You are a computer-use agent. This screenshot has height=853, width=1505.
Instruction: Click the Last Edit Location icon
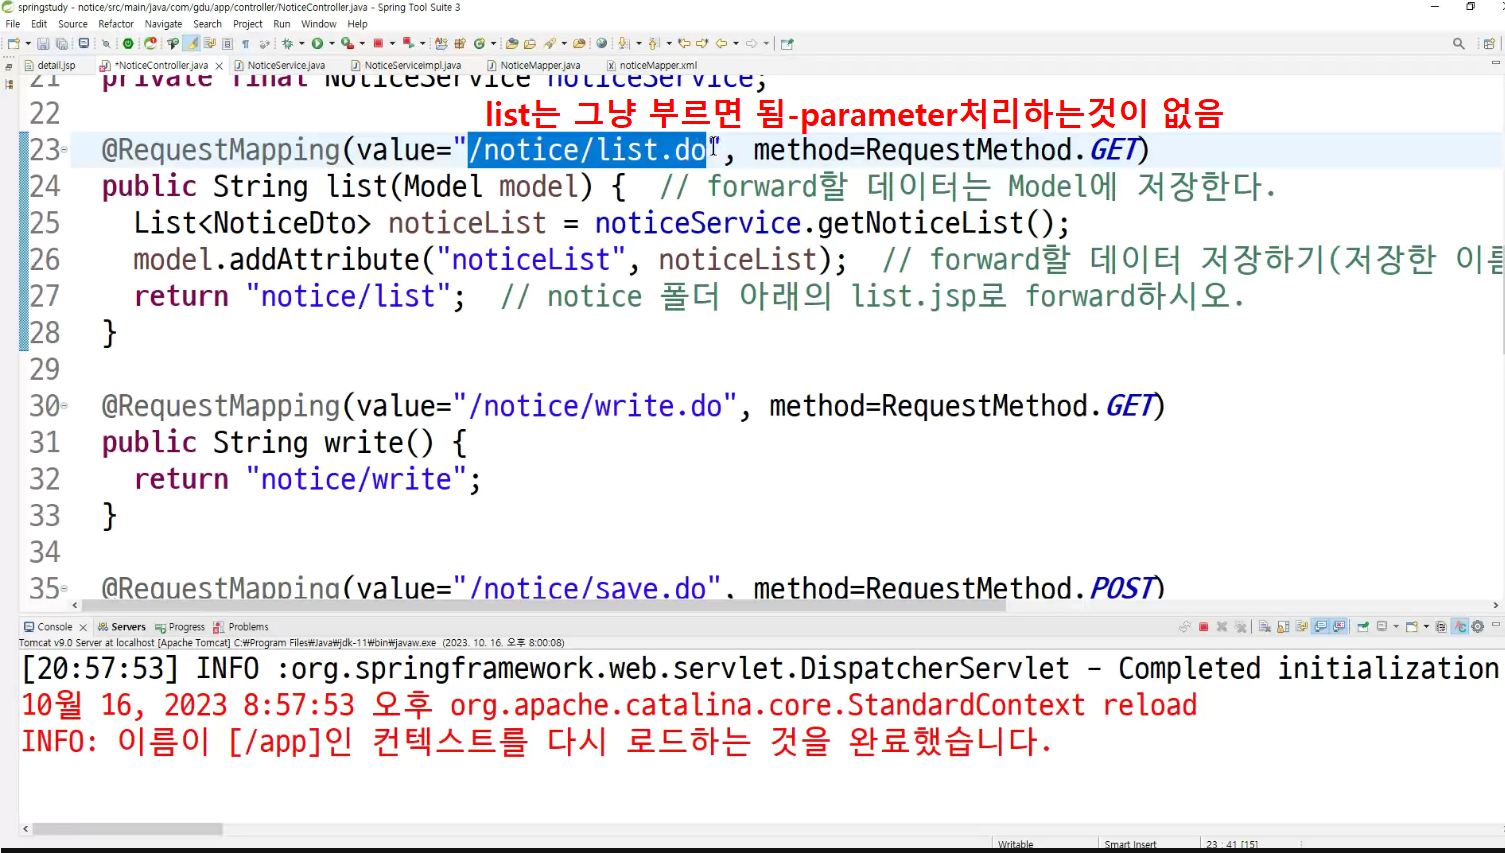pyautogui.click(x=684, y=43)
